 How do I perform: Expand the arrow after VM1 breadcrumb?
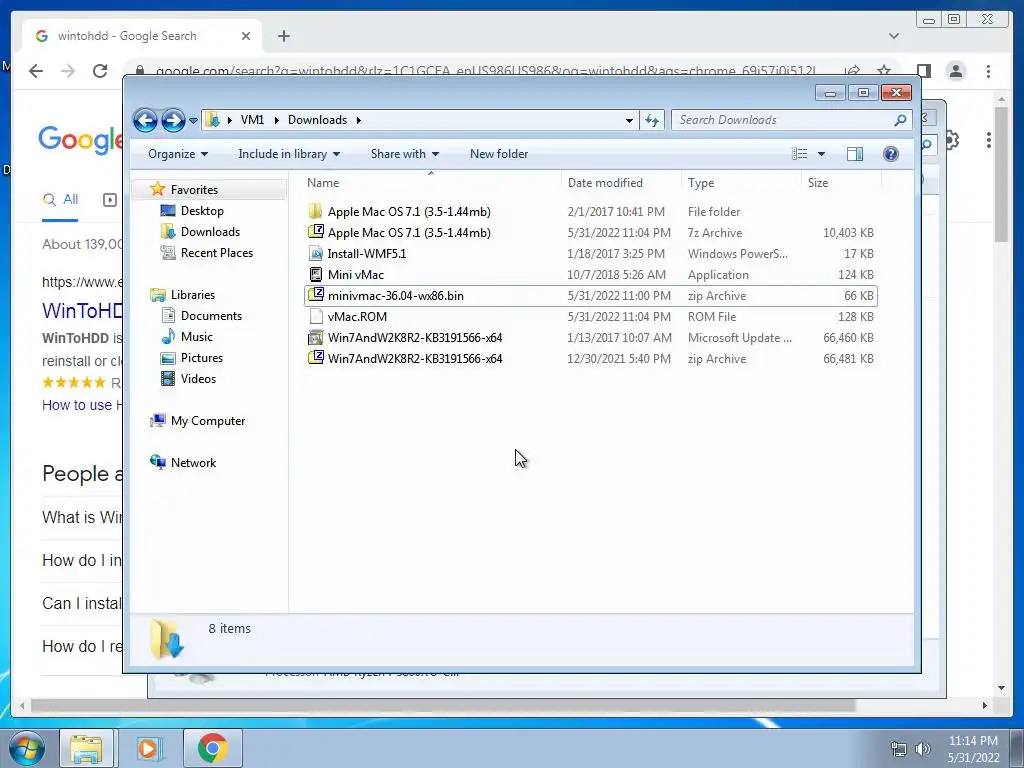pos(276,120)
